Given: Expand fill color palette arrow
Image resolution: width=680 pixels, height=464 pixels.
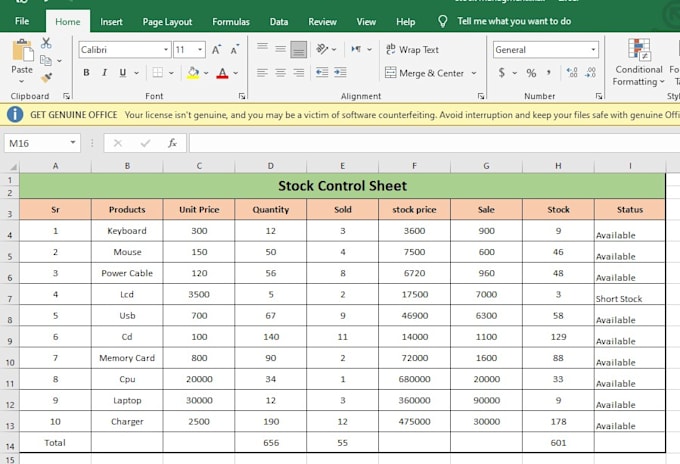Looking at the screenshot, I should pos(206,73).
